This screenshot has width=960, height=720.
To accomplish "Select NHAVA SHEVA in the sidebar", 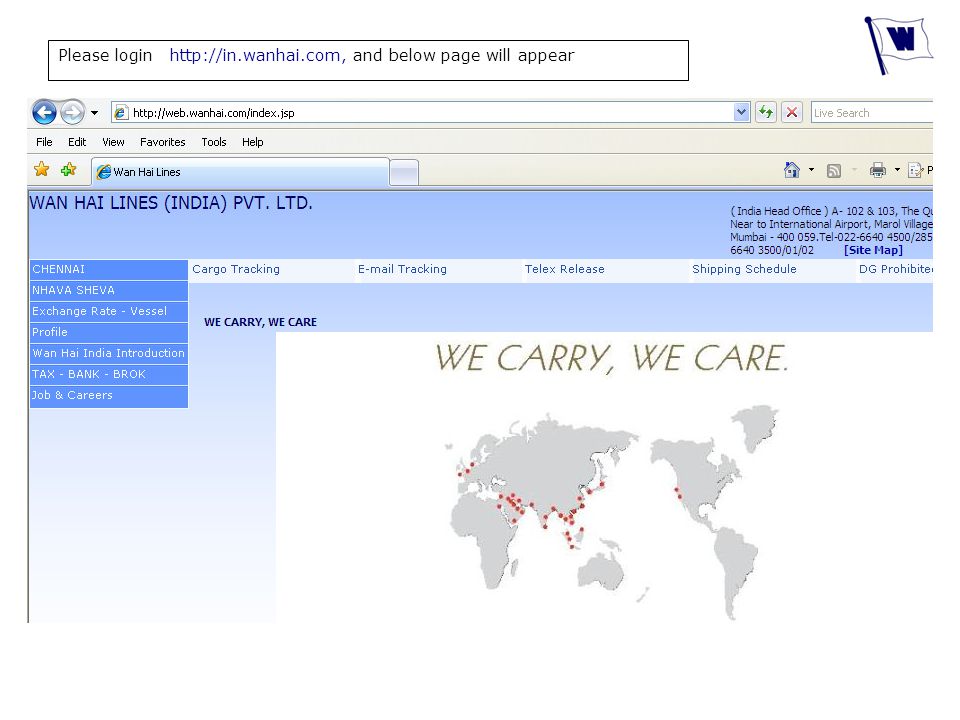I will (108, 290).
